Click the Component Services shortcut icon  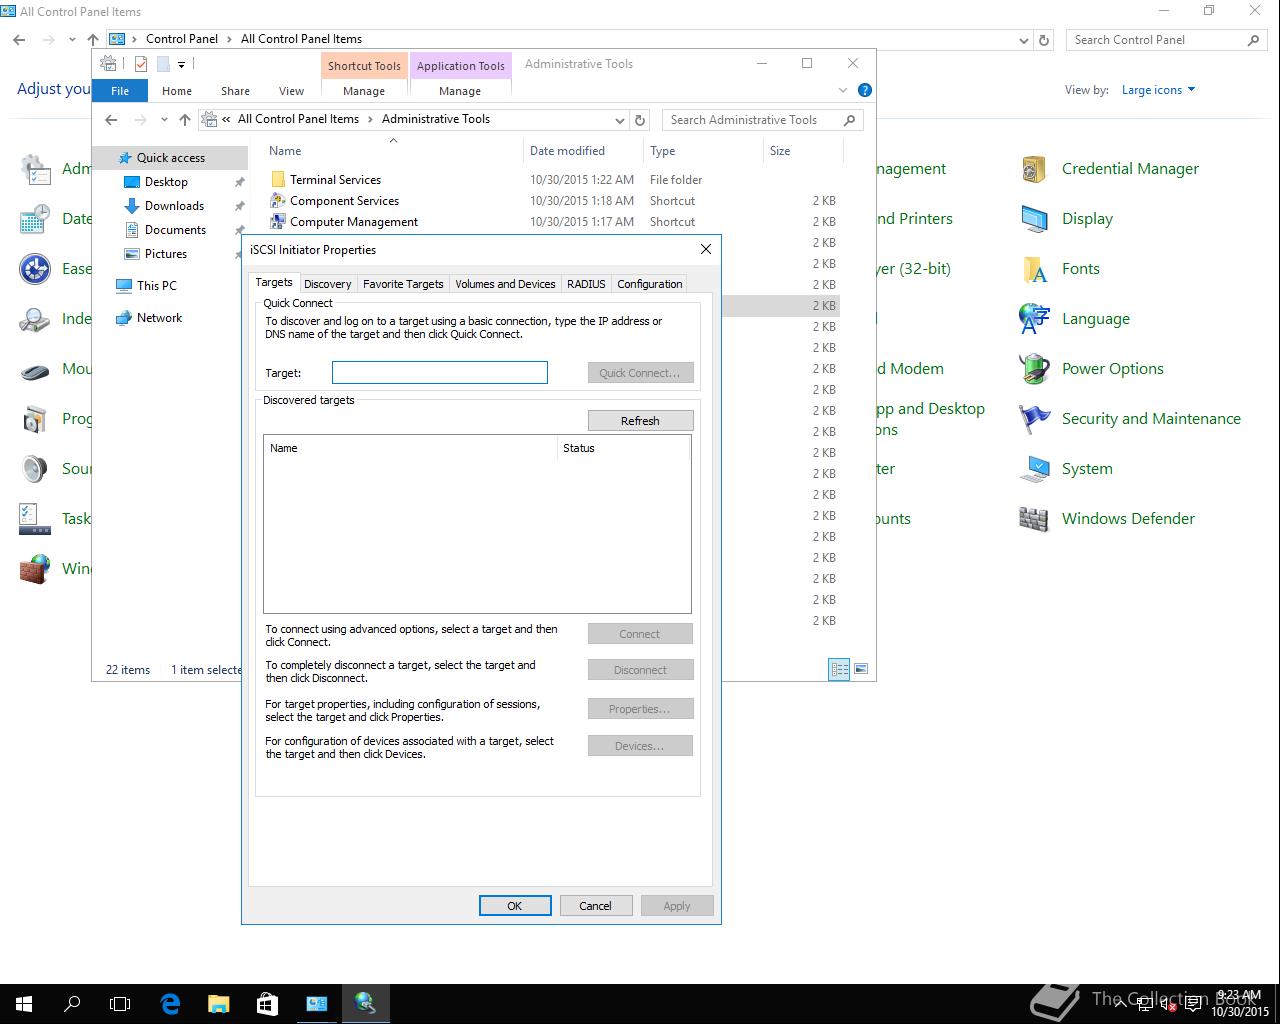(278, 201)
